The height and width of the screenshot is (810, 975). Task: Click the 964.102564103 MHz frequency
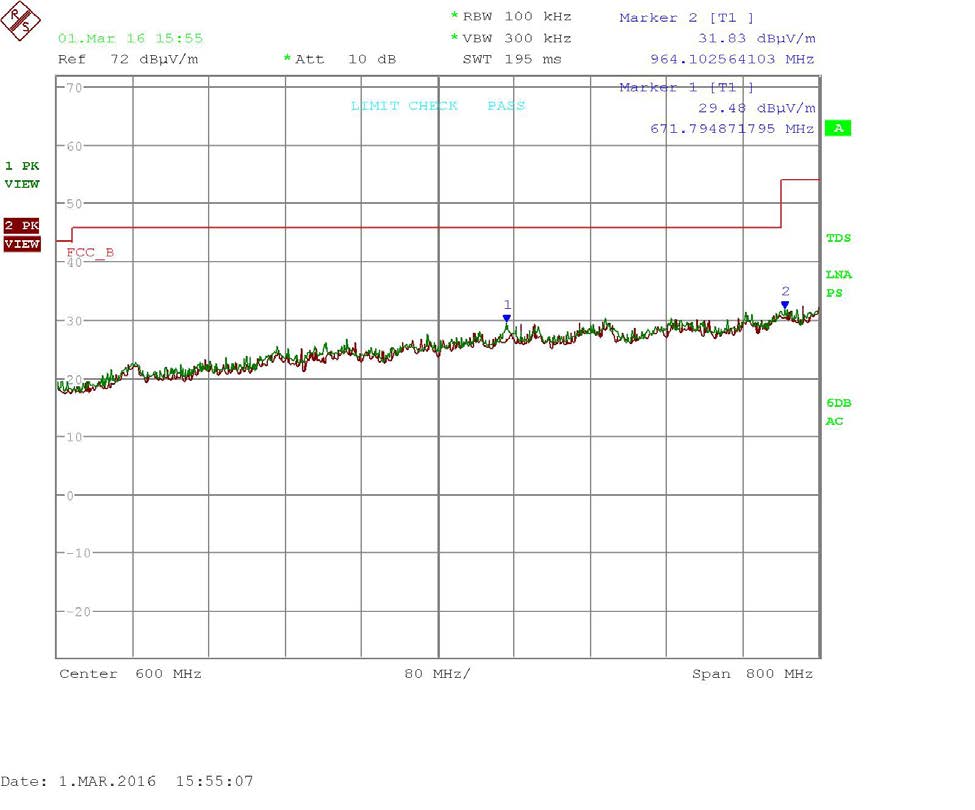tap(732, 59)
